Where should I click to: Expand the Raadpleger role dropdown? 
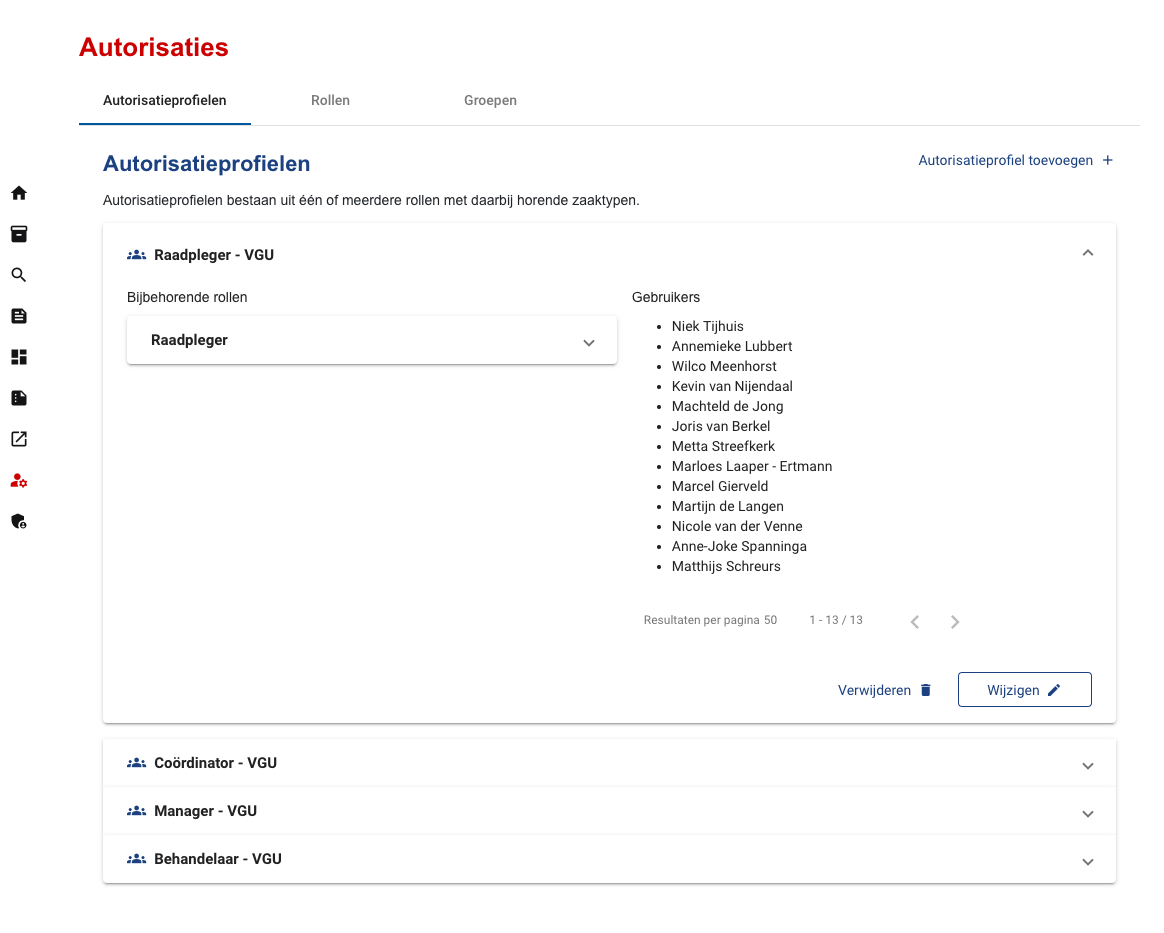click(589, 343)
